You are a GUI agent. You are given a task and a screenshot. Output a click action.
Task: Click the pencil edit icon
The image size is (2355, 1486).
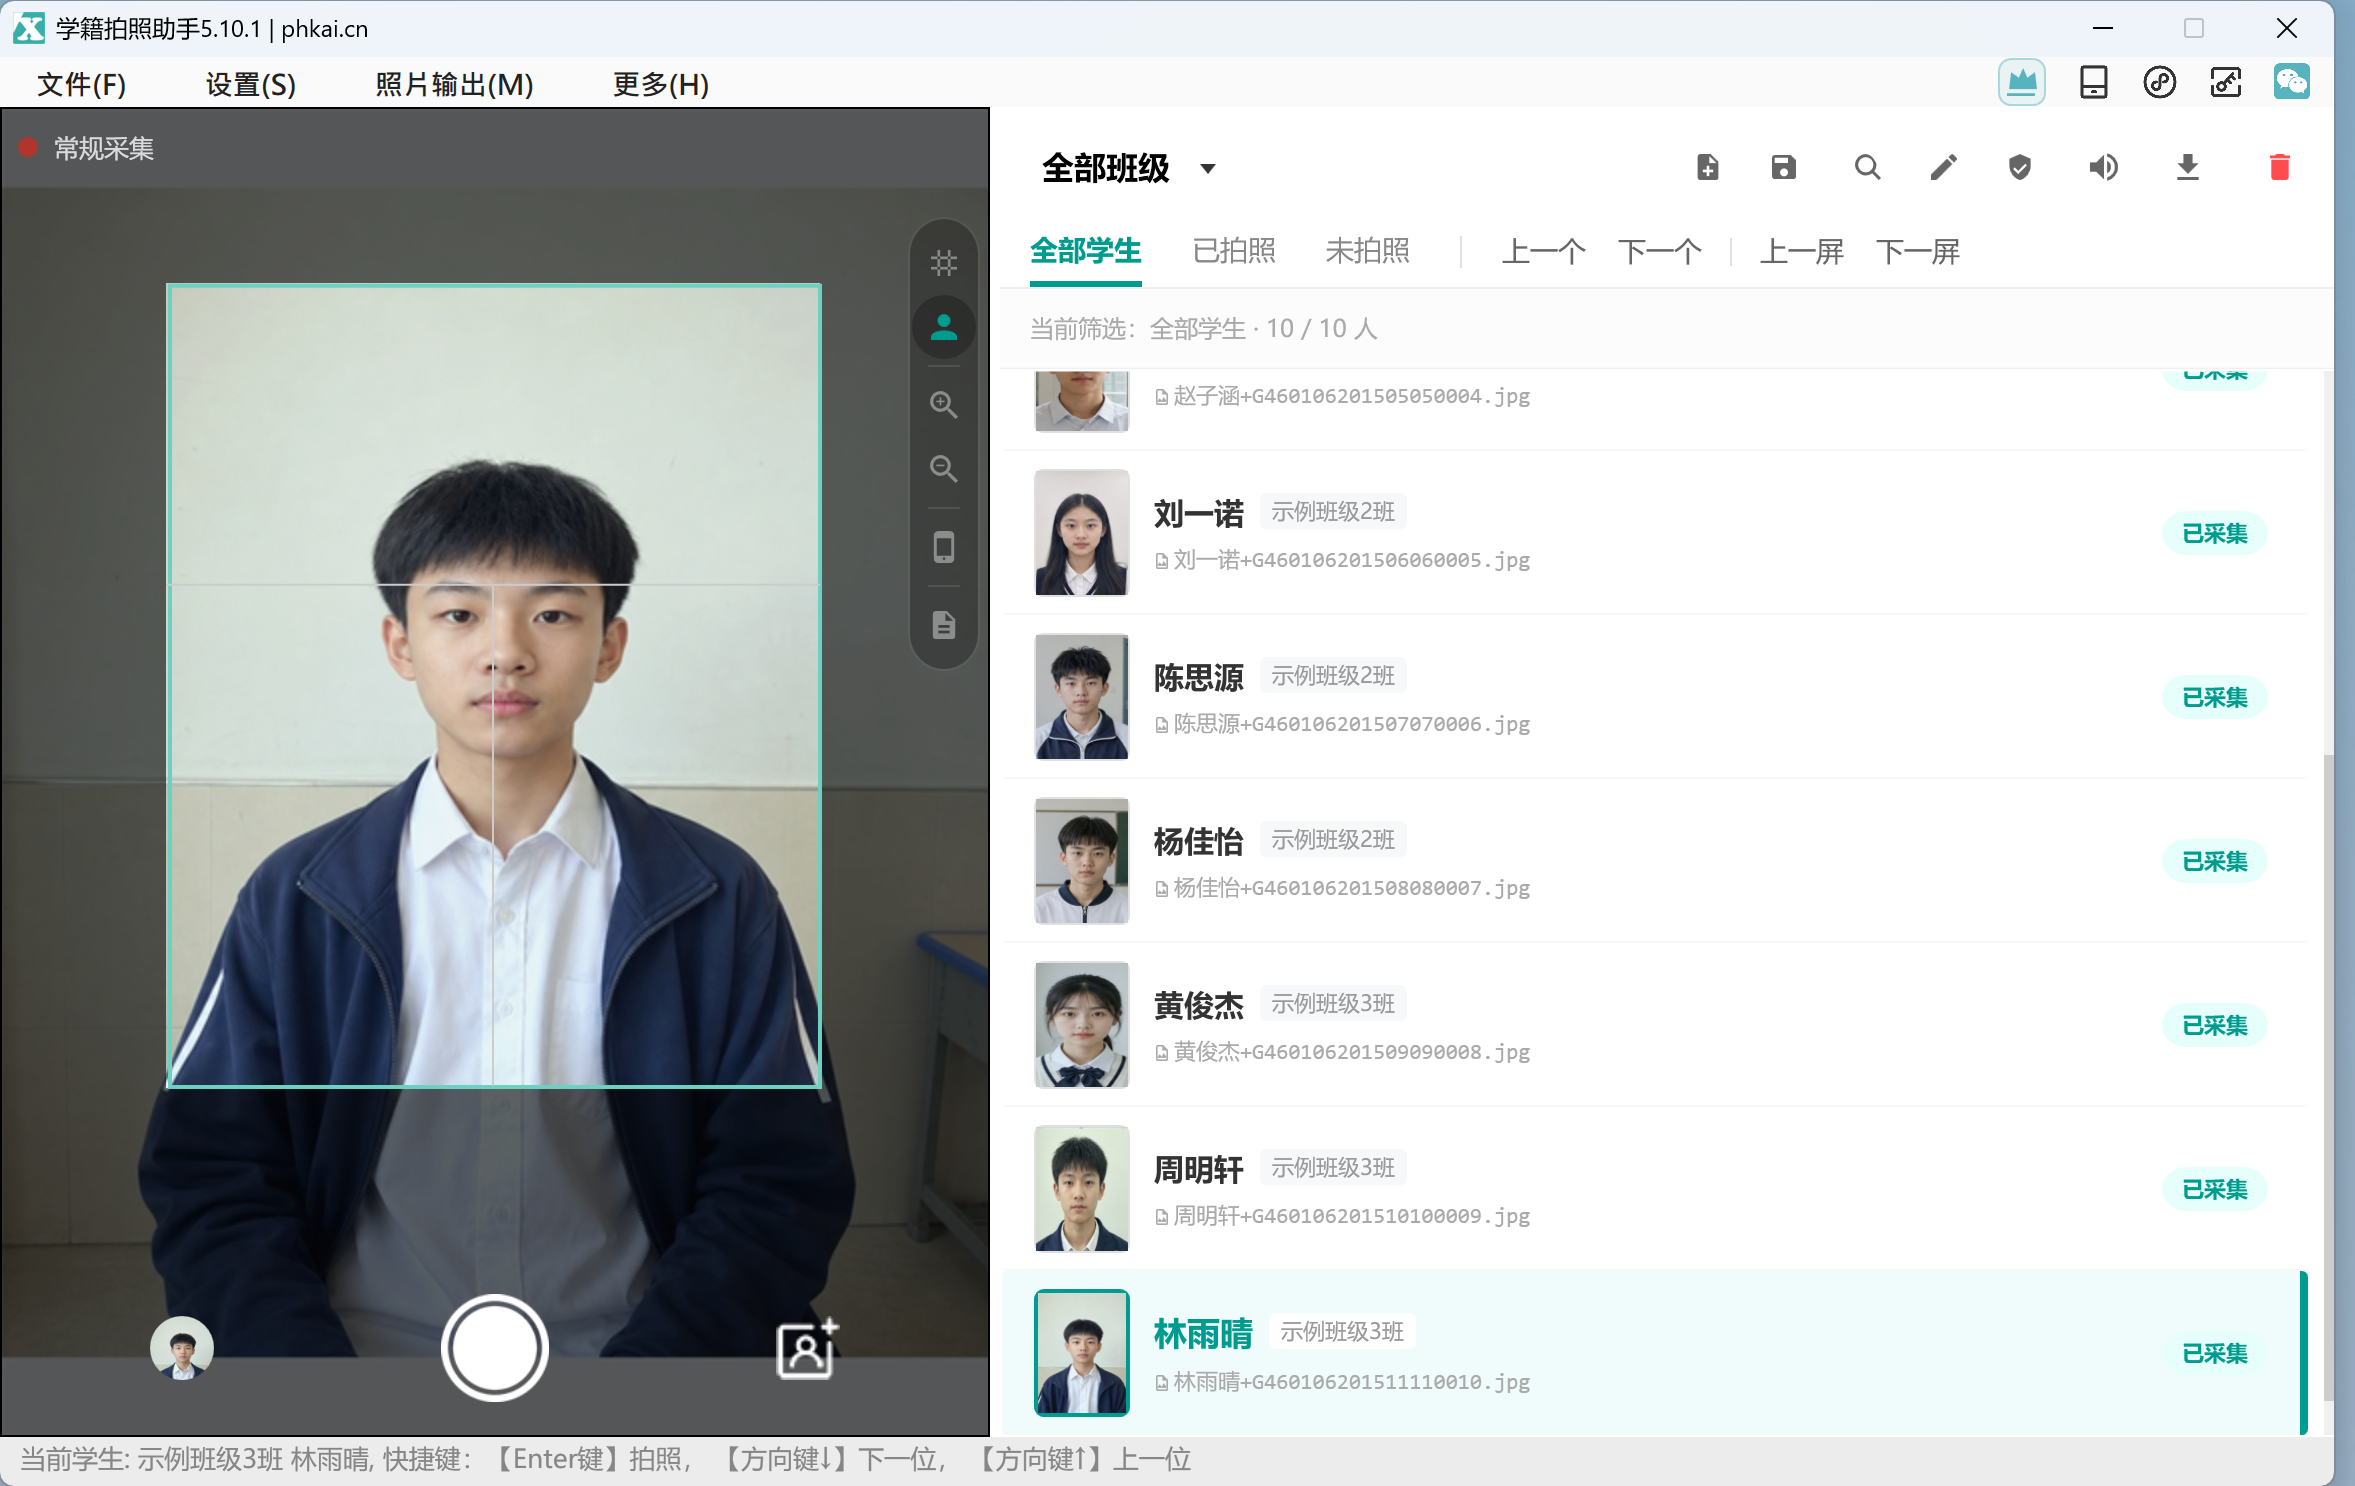1943,167
